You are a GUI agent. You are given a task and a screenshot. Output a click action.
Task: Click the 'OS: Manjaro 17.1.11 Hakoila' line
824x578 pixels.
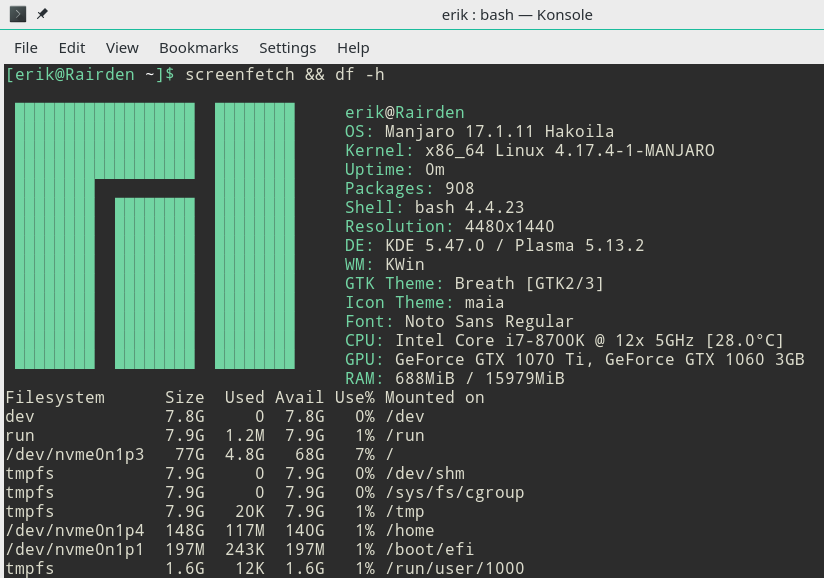[x=479, y=131]
